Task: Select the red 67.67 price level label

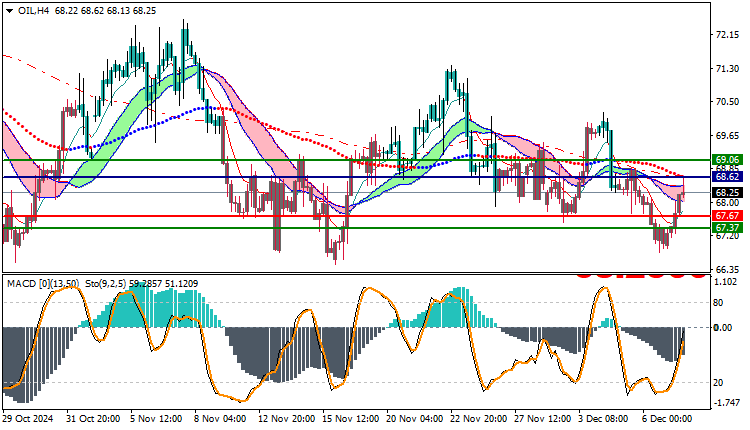Action: click(727, 216)
